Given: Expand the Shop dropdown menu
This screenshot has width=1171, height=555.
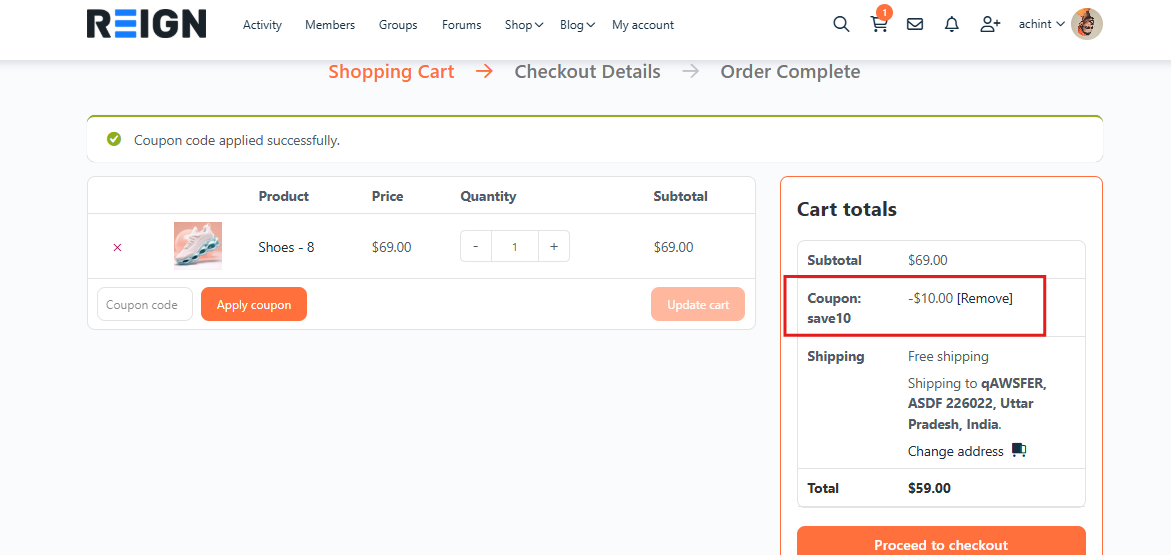Looking at the screenshot, I should pyautogui.click(x=524, y=25).
